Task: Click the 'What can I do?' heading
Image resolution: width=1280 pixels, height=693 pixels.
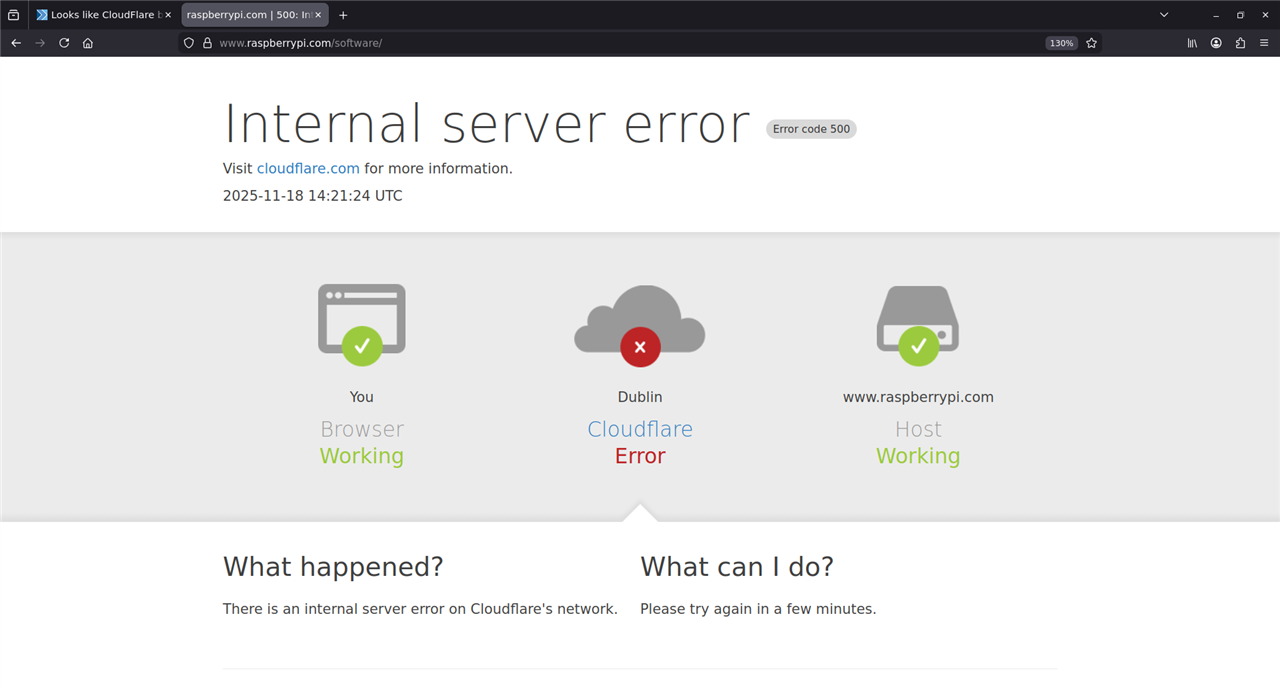Action: pos(737,567)
